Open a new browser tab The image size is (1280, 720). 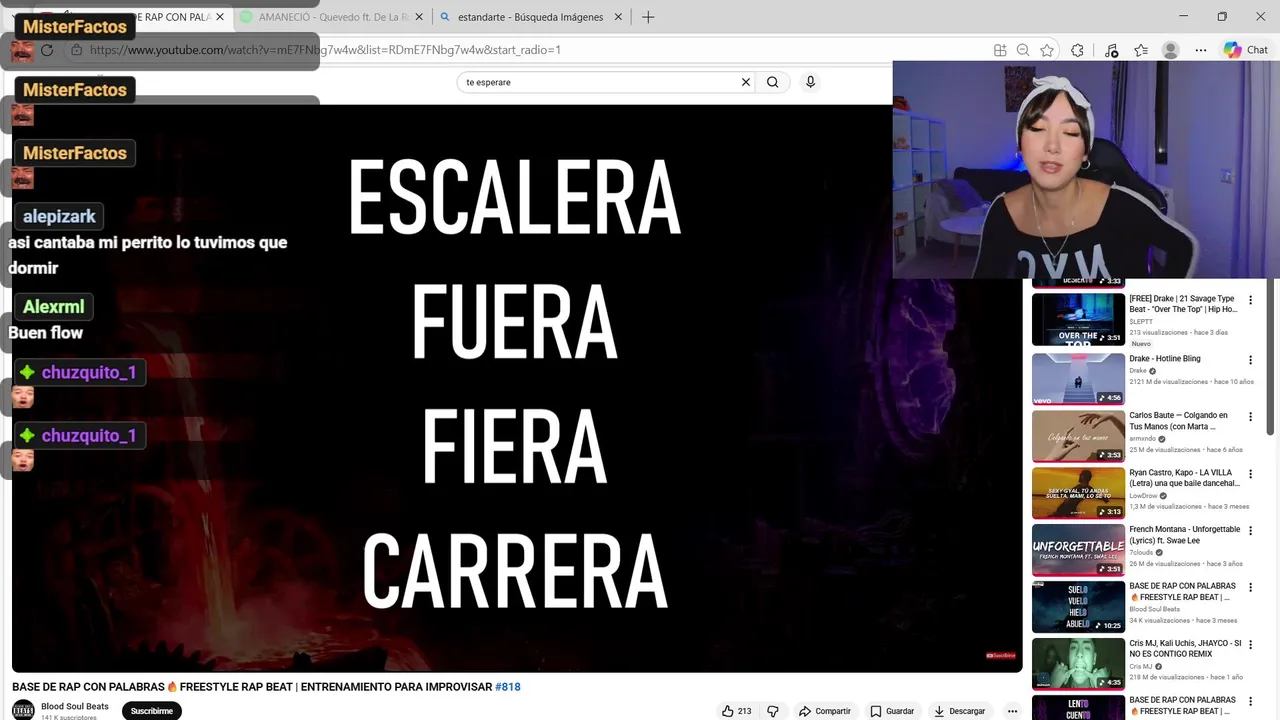648,17
